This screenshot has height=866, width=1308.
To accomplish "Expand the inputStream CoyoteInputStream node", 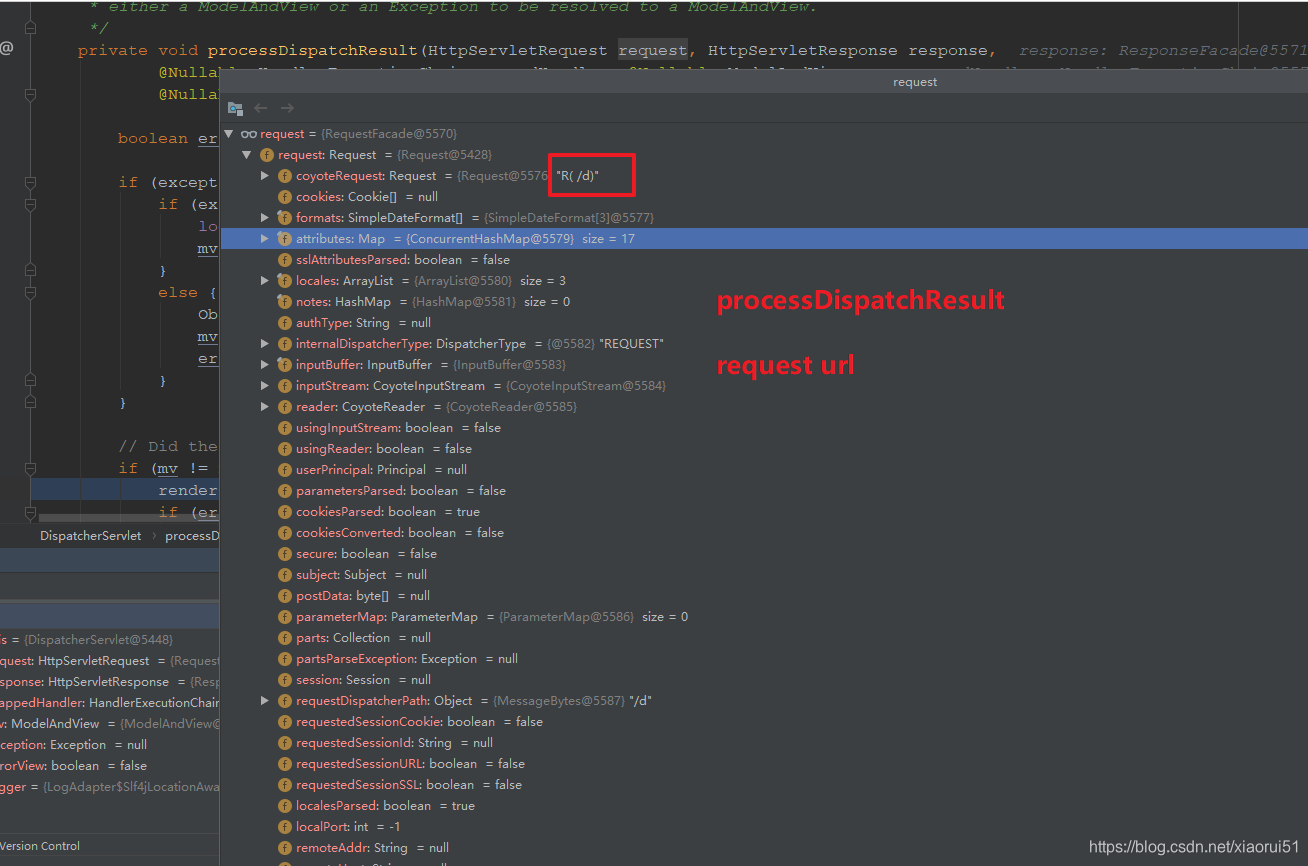I will coord(265,386).
